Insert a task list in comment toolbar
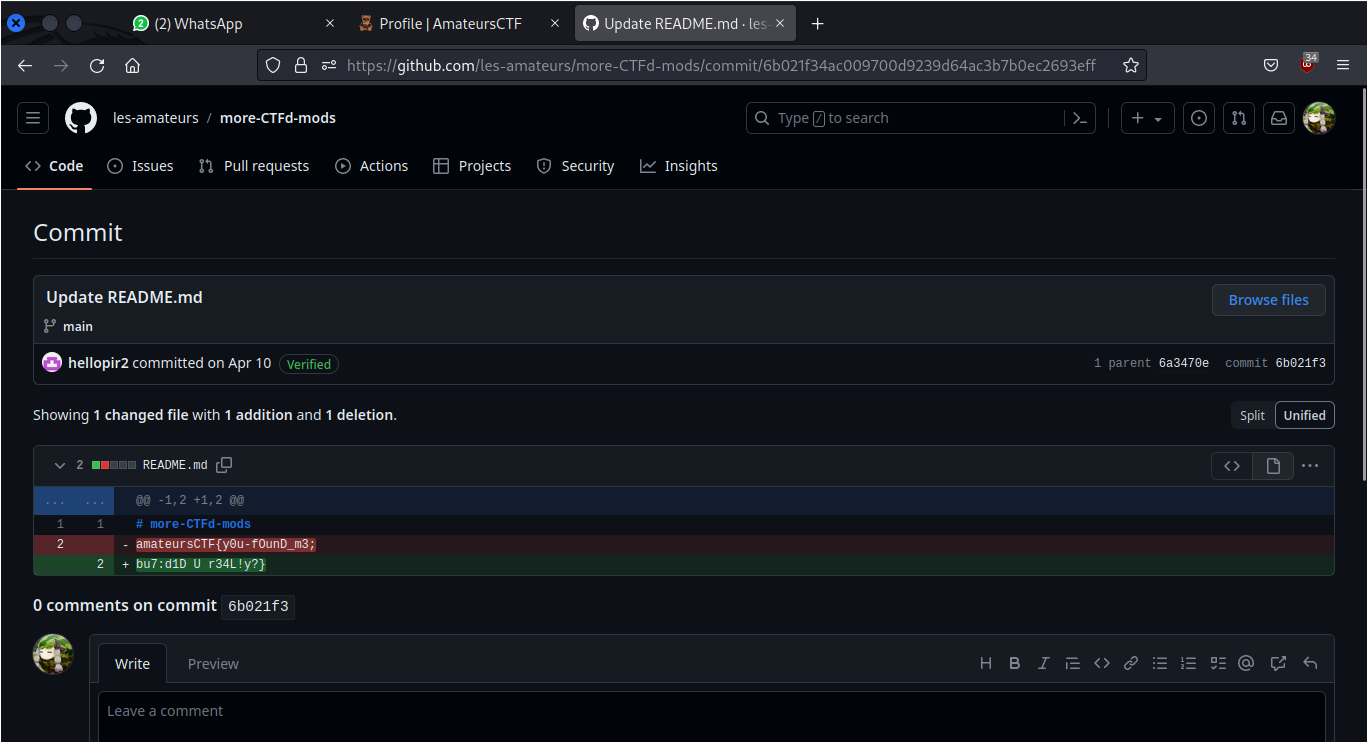 (x=1218, y=663)
